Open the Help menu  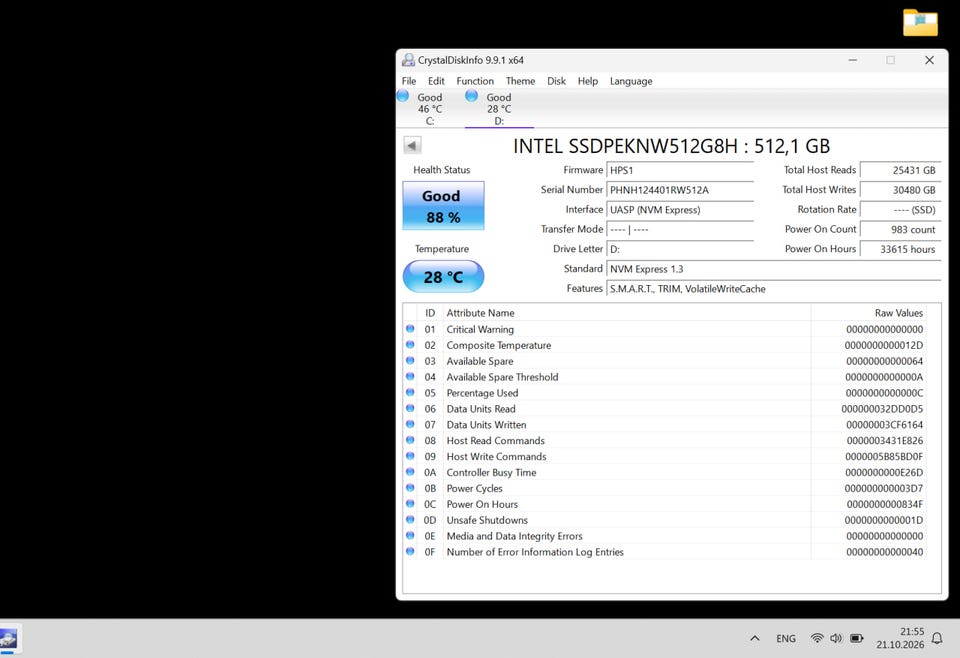pyautogui.click(x=588, y=81)
